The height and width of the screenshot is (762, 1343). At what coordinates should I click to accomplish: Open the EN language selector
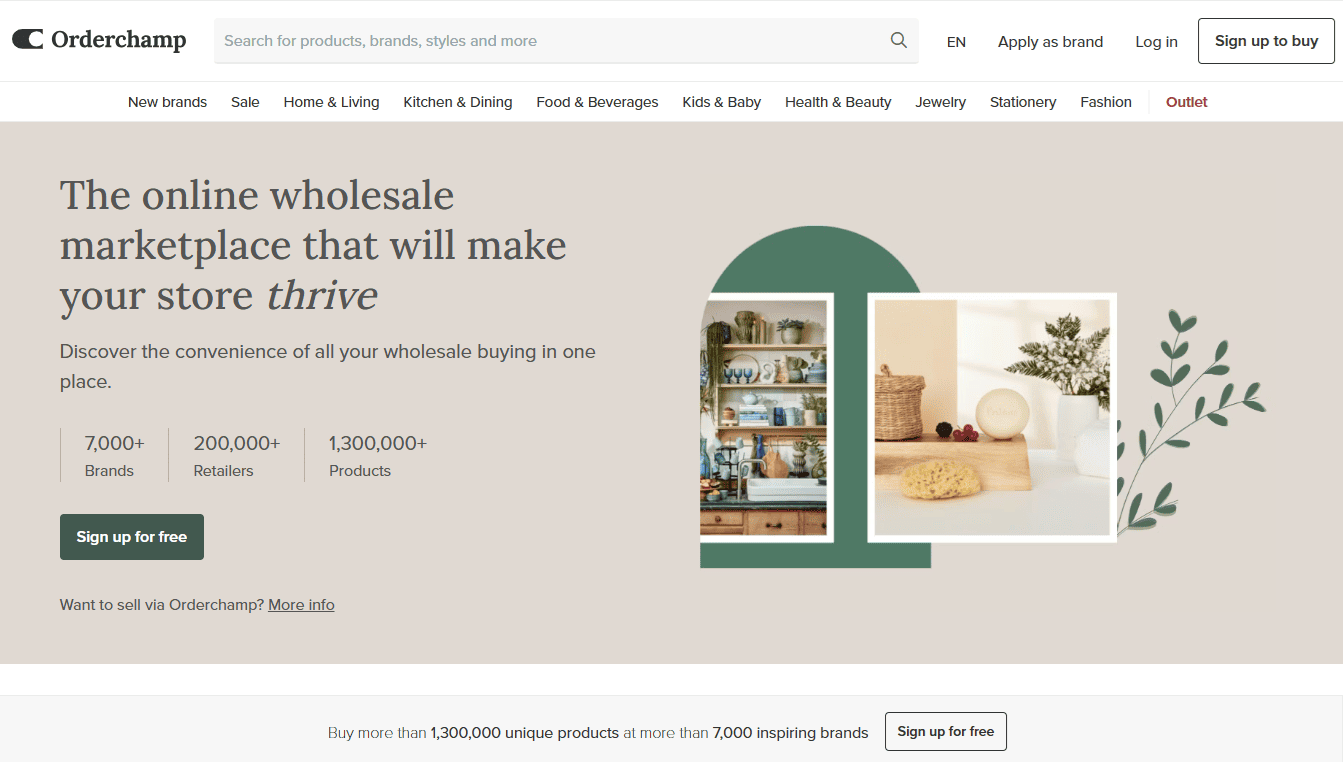click(x=956, y=42)
